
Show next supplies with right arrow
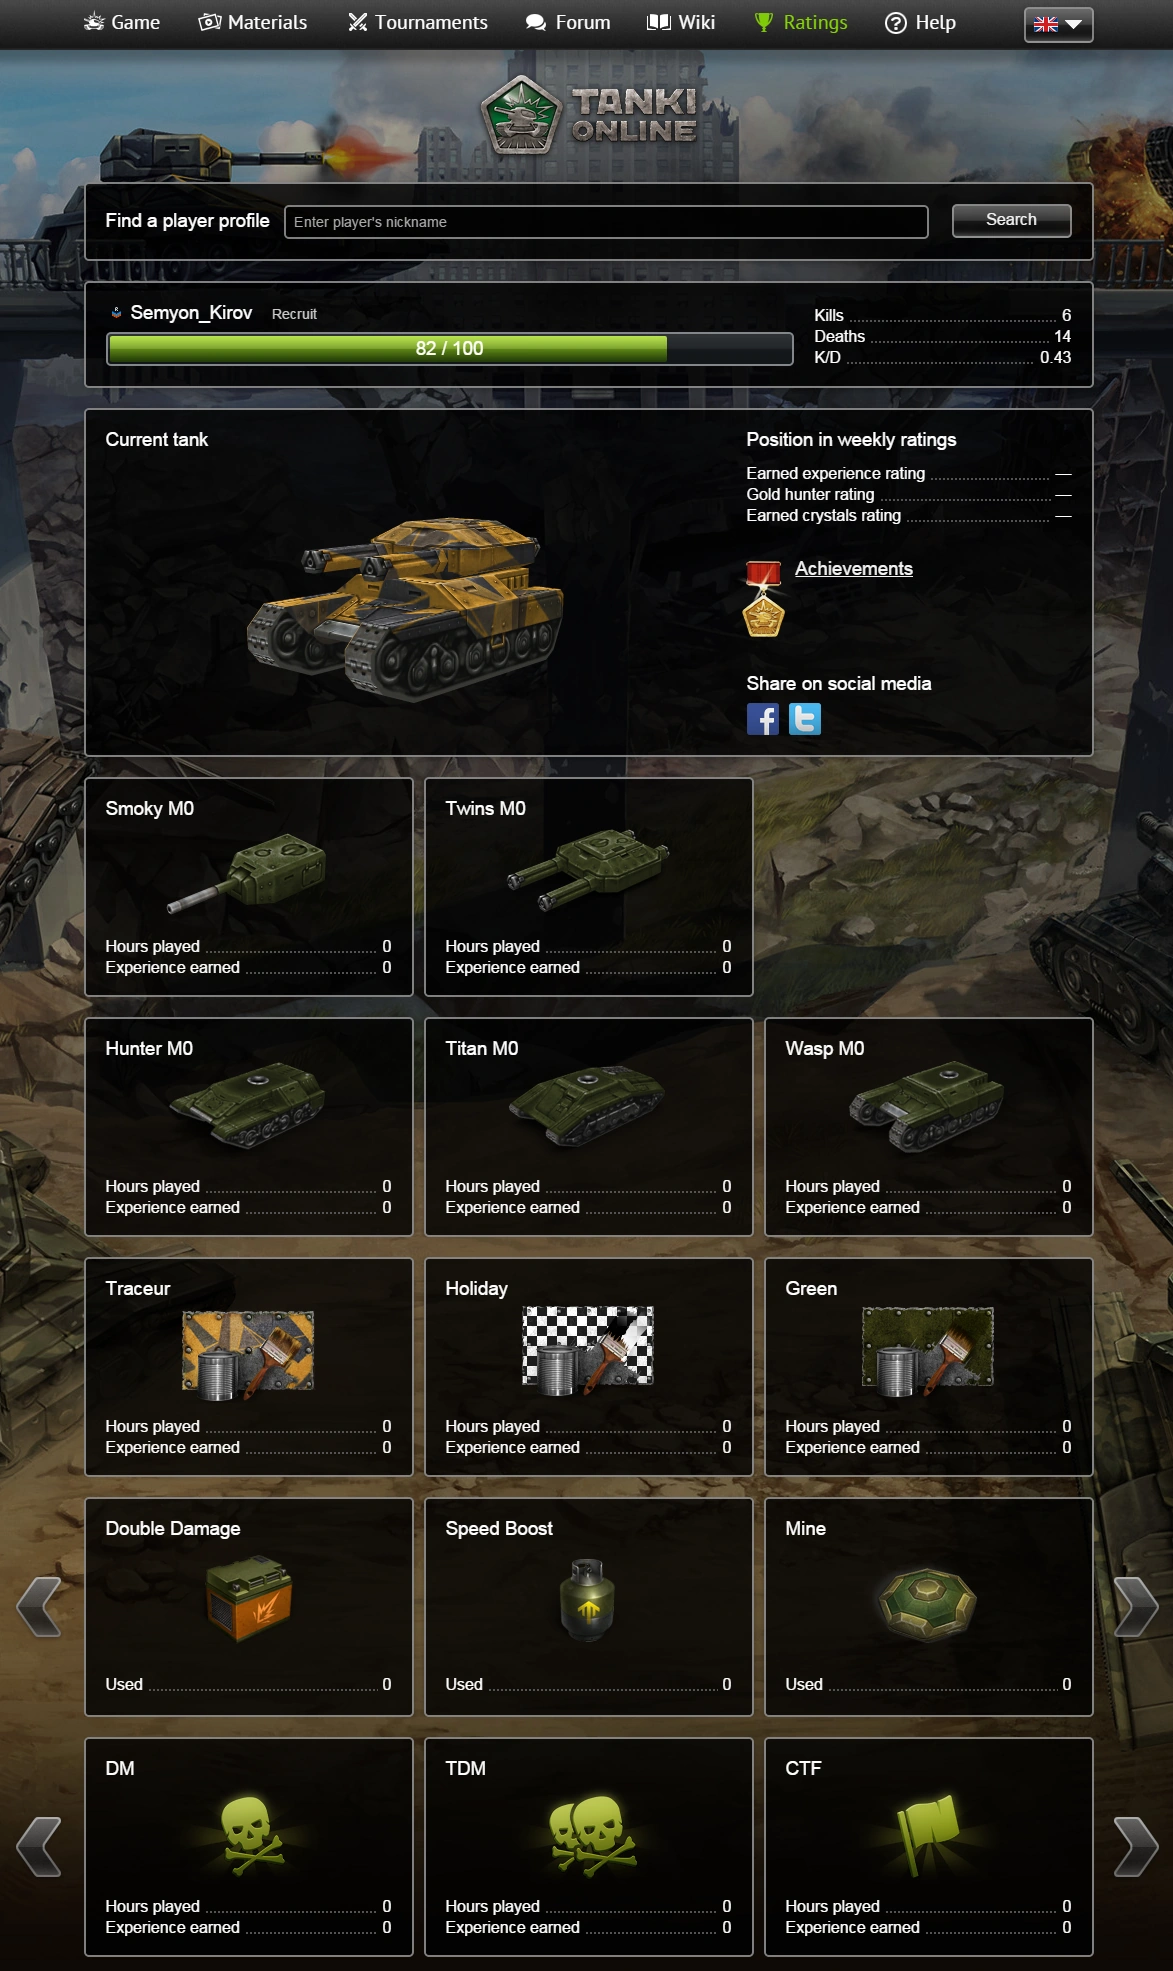[1136, 1607]
